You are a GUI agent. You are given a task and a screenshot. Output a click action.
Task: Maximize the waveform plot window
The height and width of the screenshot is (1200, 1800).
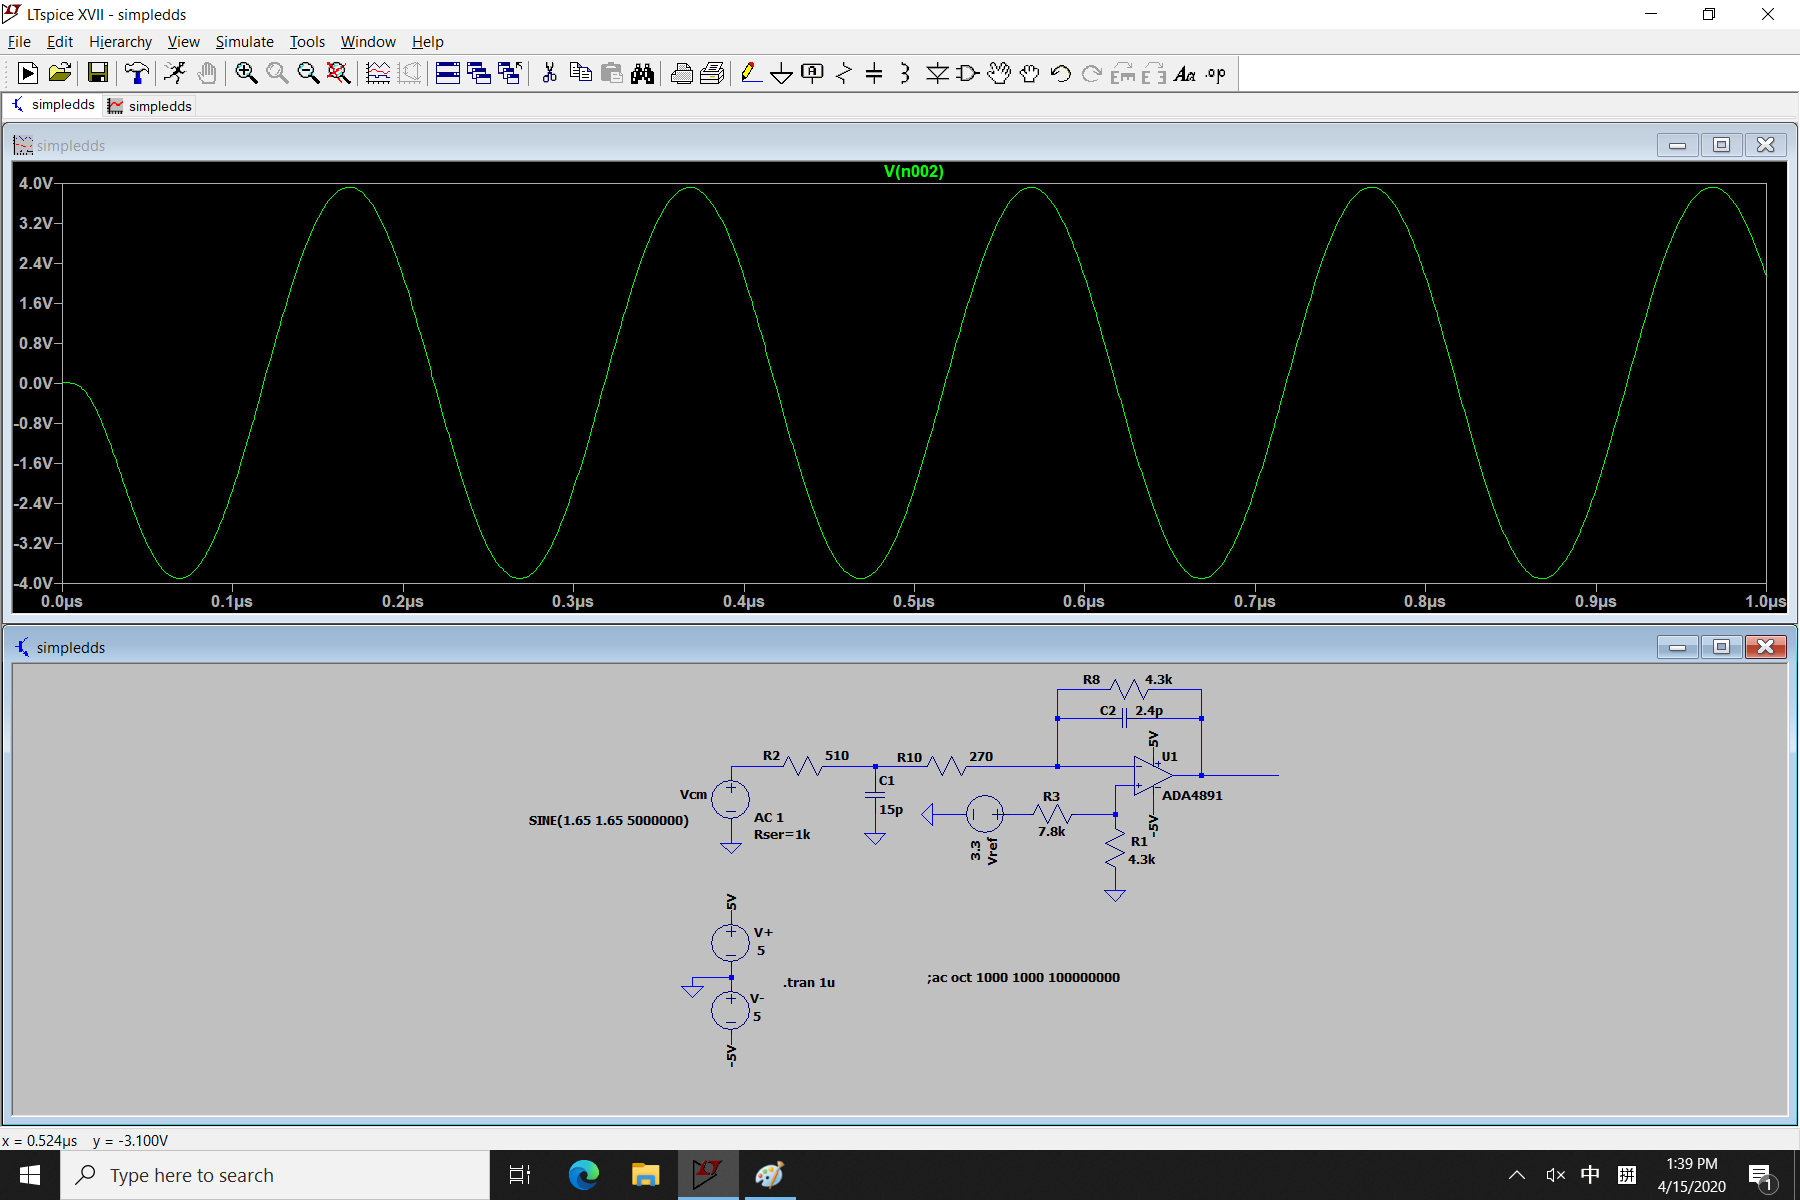click(x=1721, y=145)
